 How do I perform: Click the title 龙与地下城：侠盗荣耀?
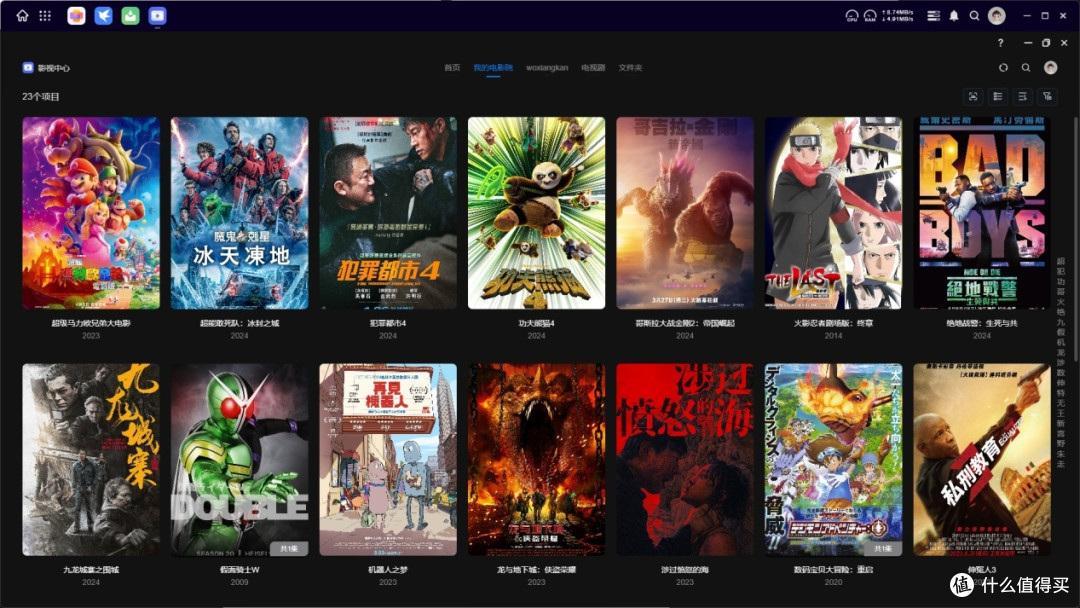537,569
